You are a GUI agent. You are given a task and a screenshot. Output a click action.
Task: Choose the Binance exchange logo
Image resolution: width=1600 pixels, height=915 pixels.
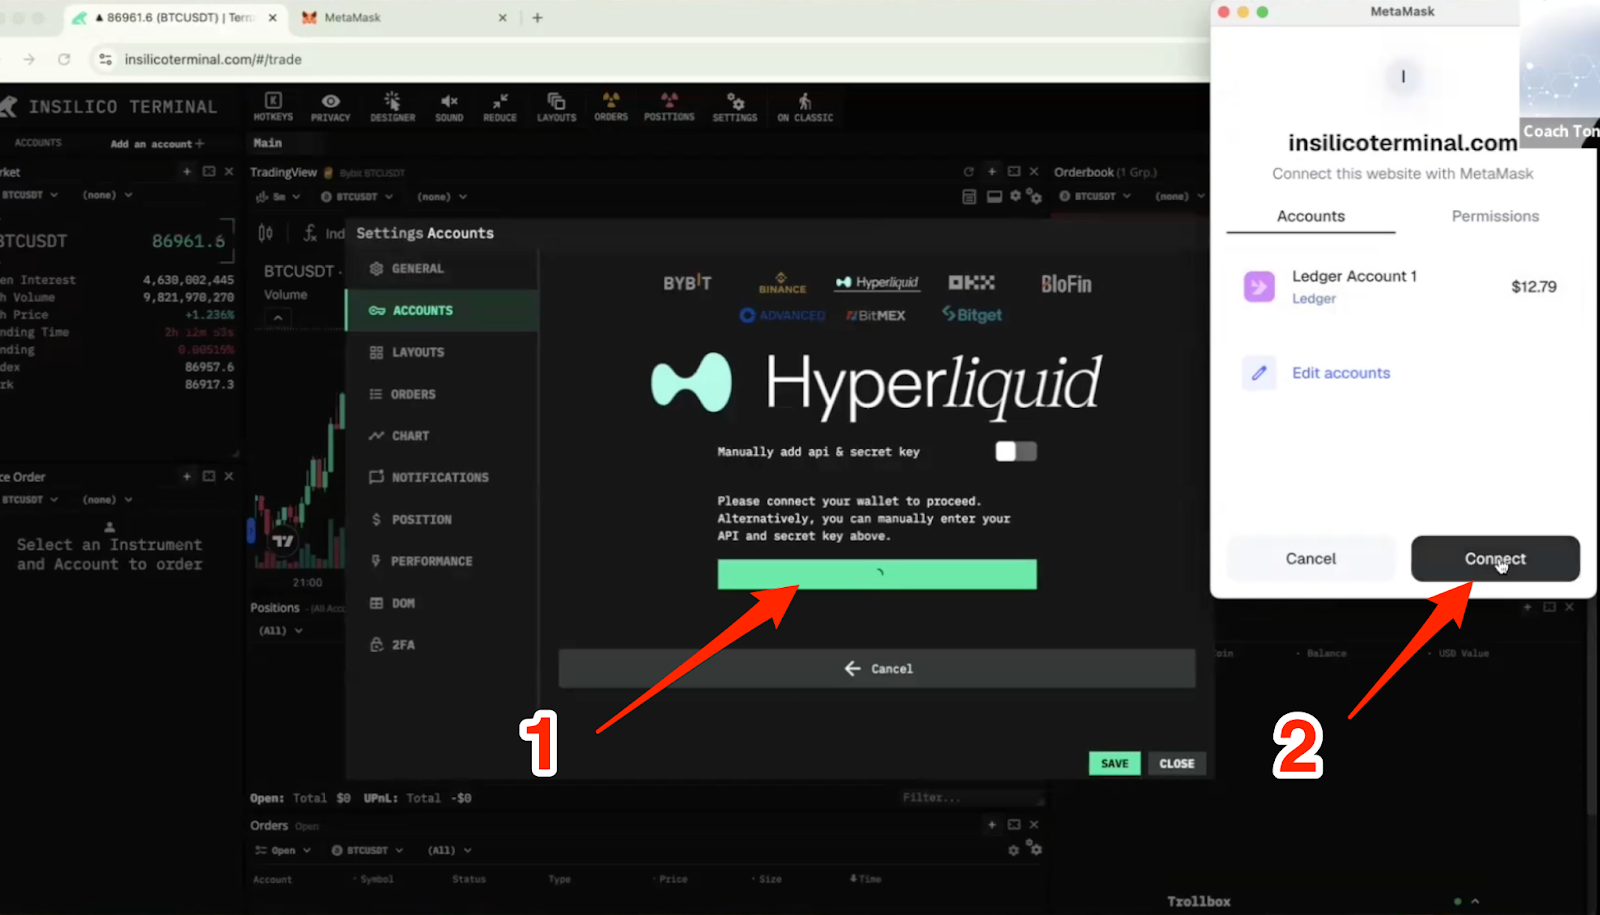click(782, 283)
